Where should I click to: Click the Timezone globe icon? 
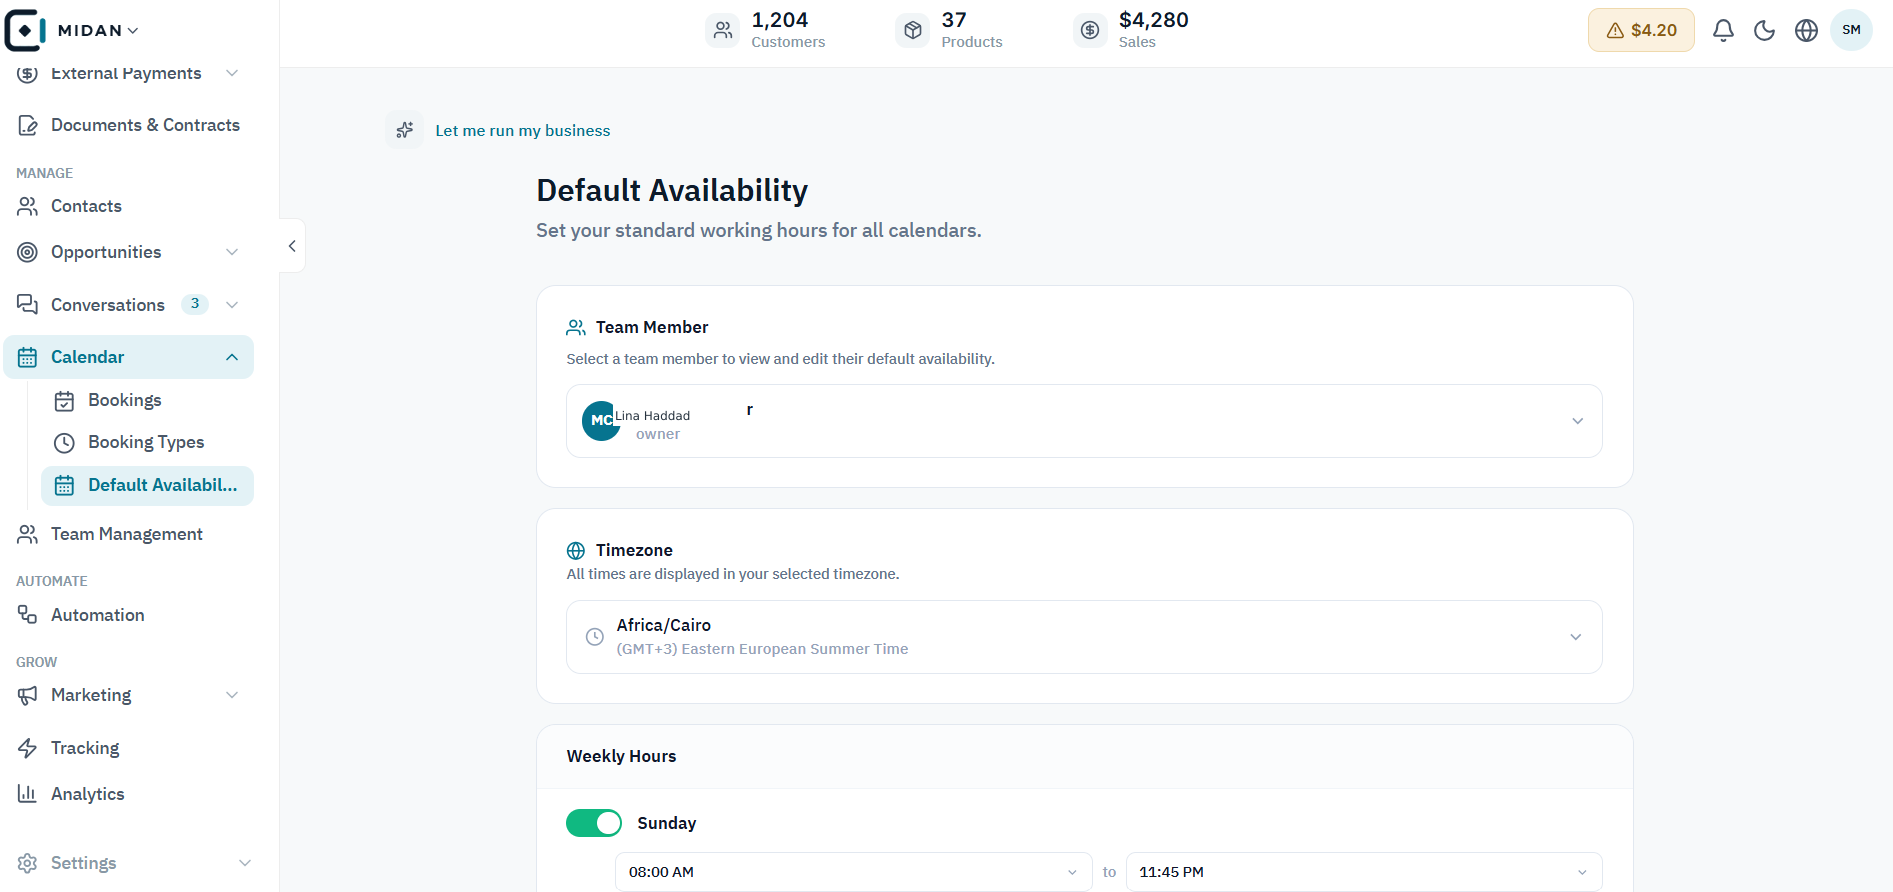pos(576,550)
